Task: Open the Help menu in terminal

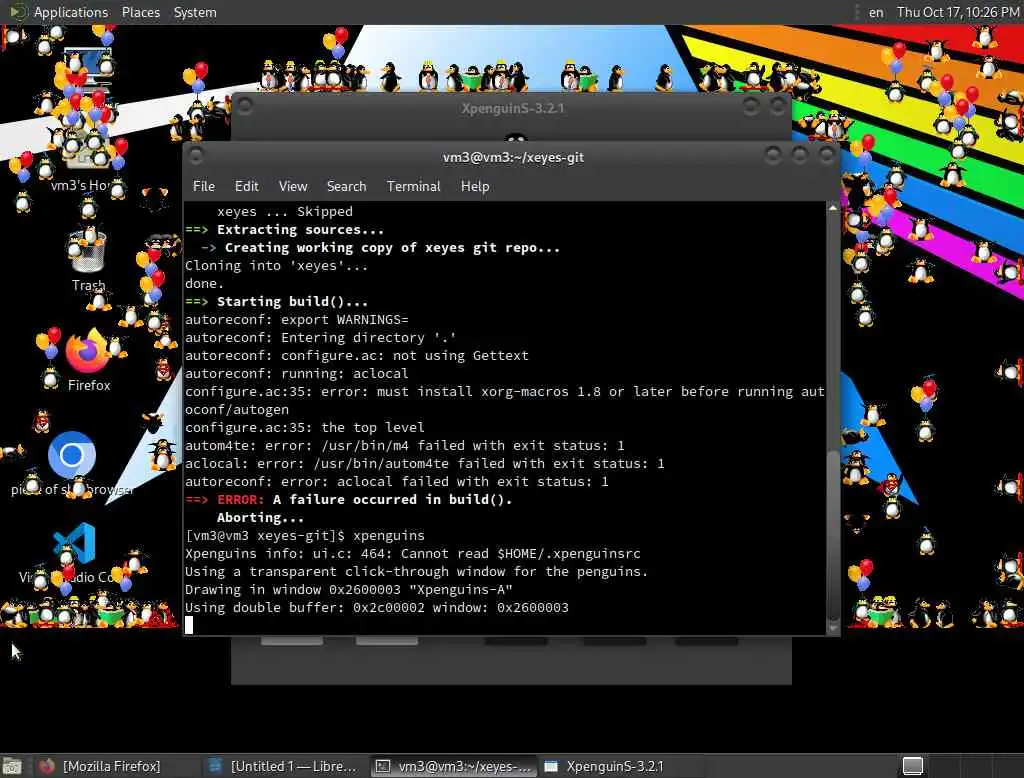Action: 475,186
